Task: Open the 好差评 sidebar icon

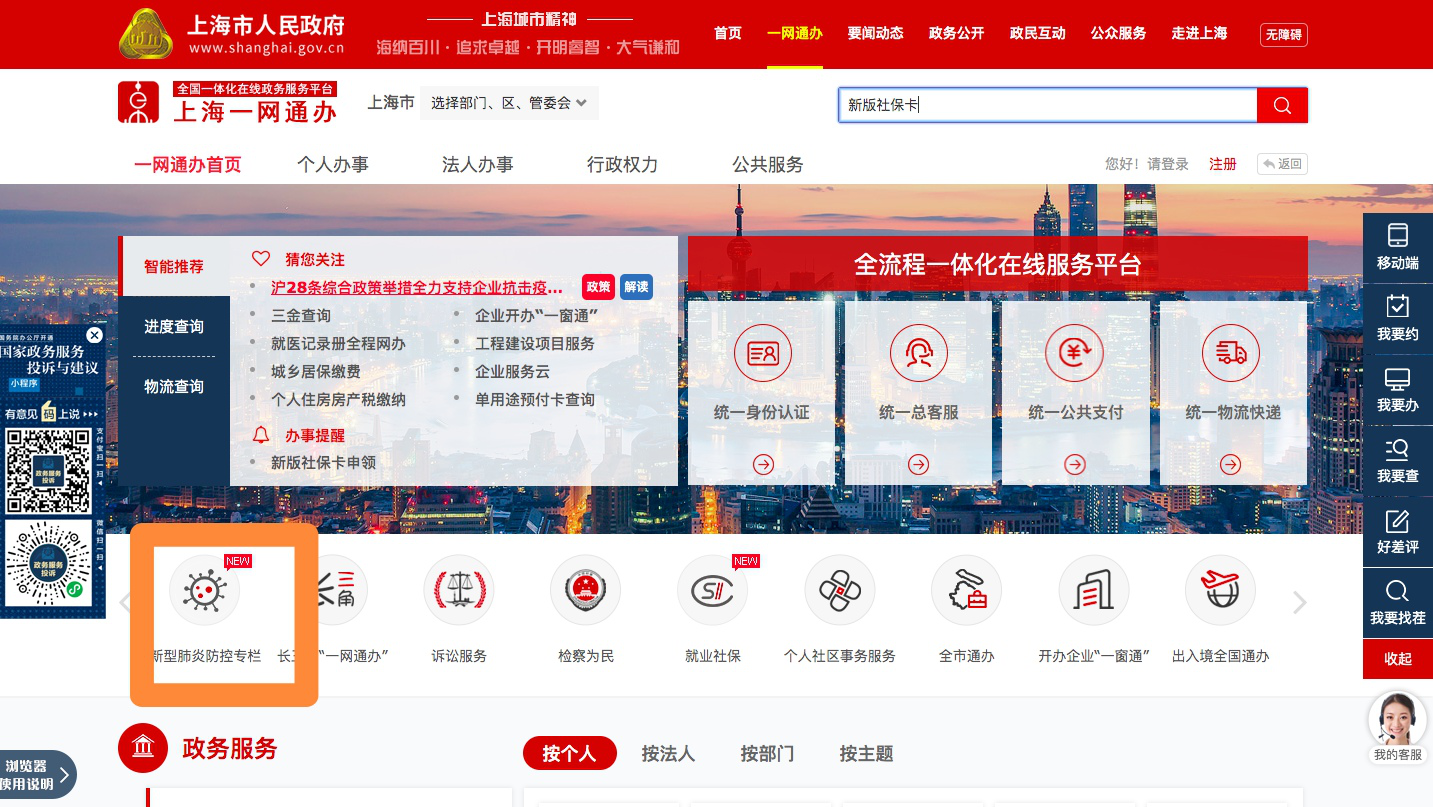Action: point(1398,531)
